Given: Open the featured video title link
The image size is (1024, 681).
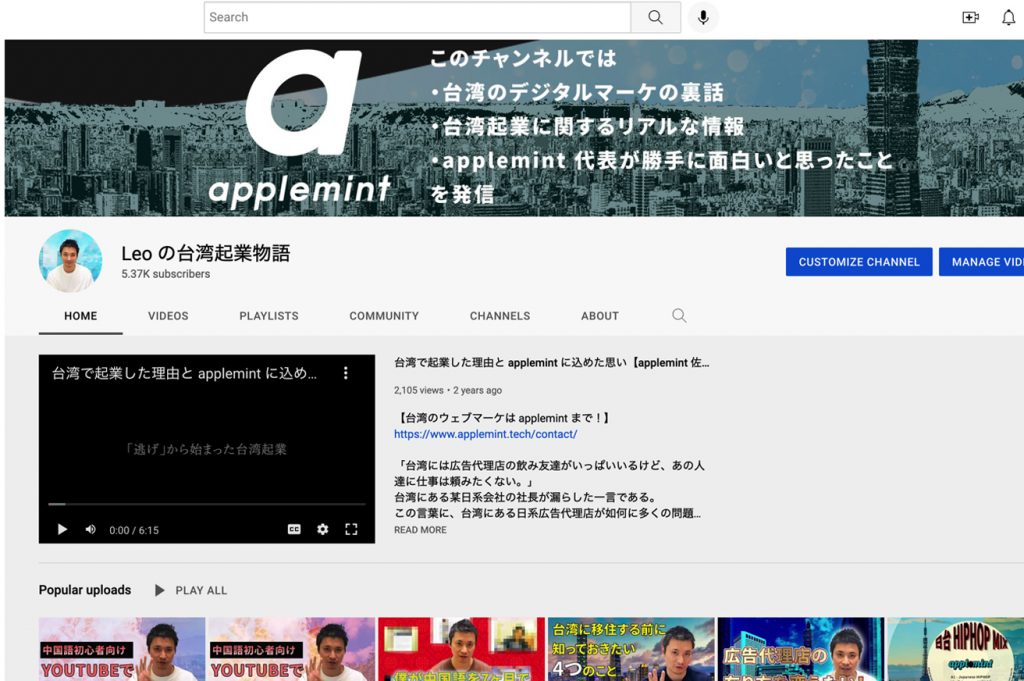Looking at the screenshot, I should (x=551, y=363).
